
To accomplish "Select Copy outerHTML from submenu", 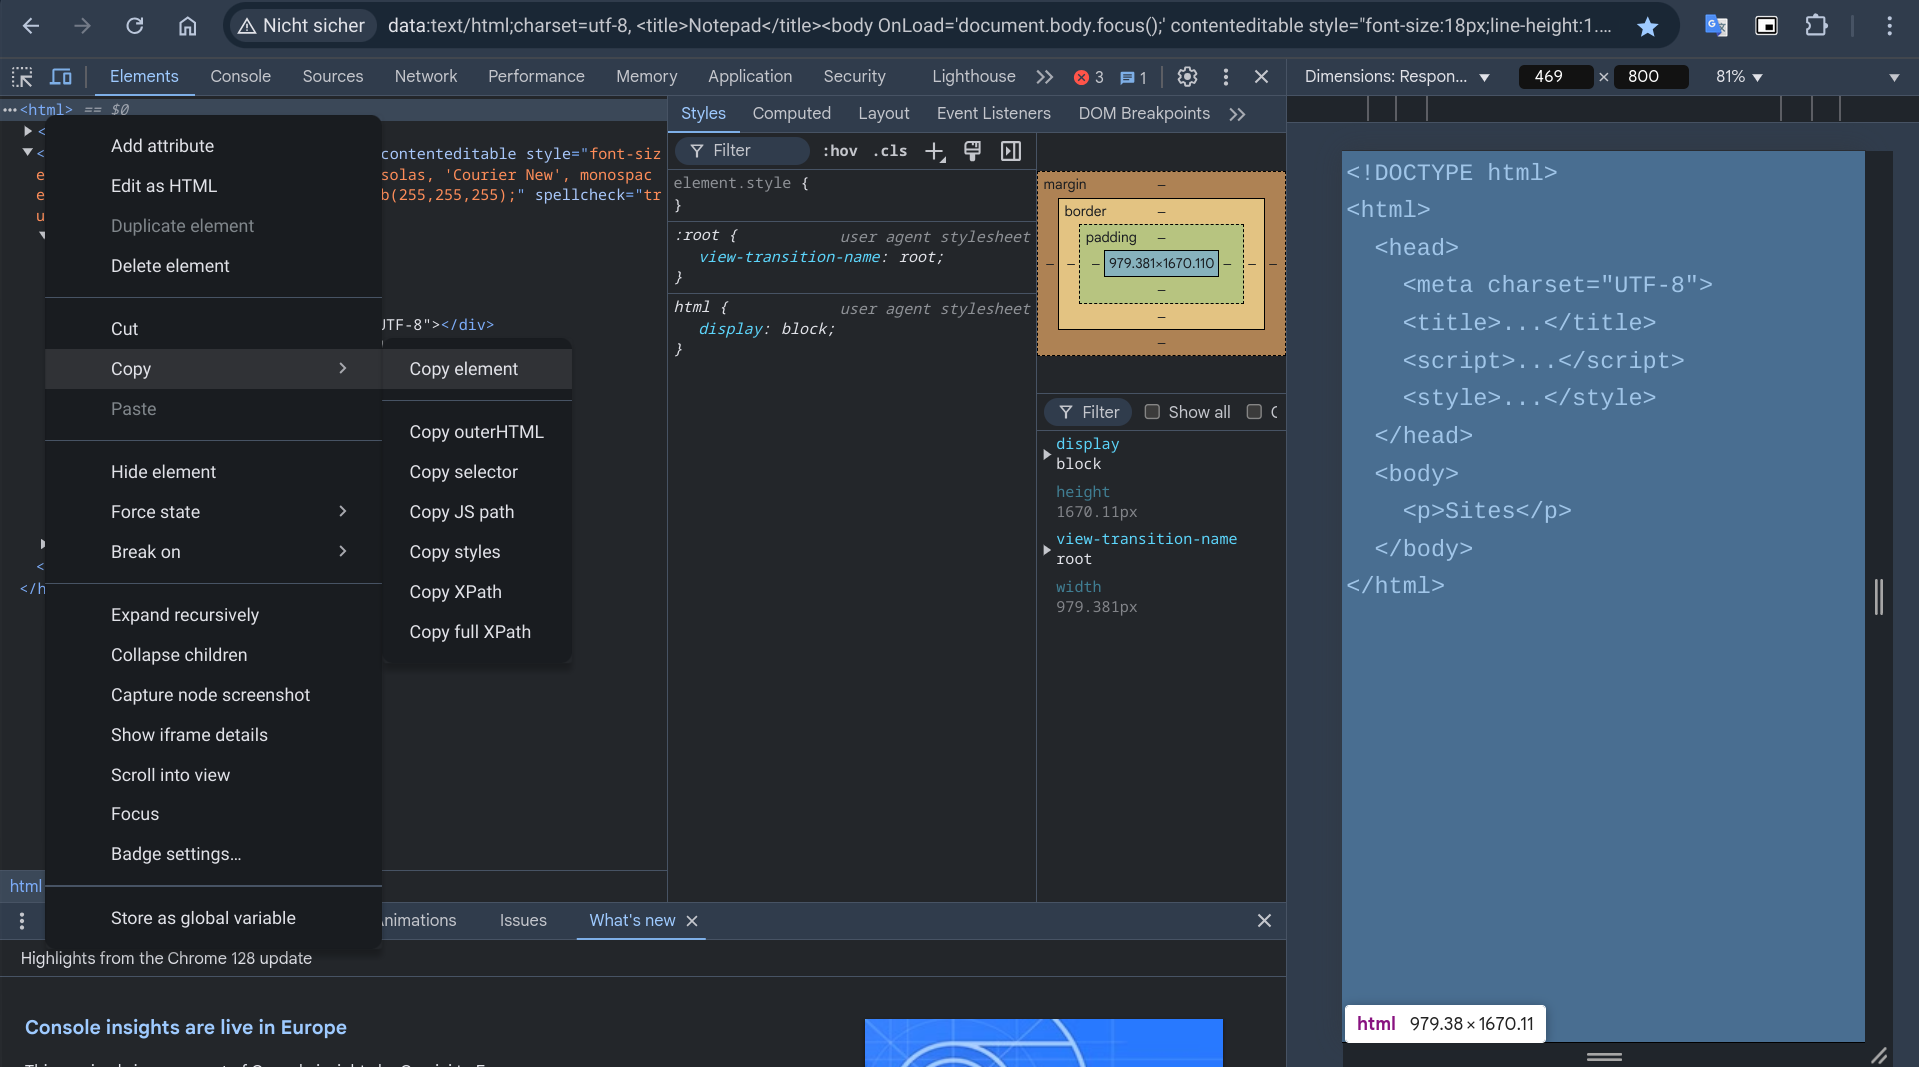I will (476, 432).
